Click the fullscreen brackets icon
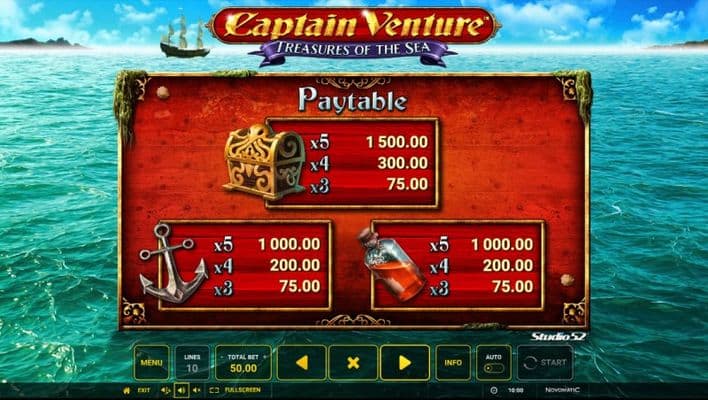Viewport: 708px width, 400px height. (214, 390)
